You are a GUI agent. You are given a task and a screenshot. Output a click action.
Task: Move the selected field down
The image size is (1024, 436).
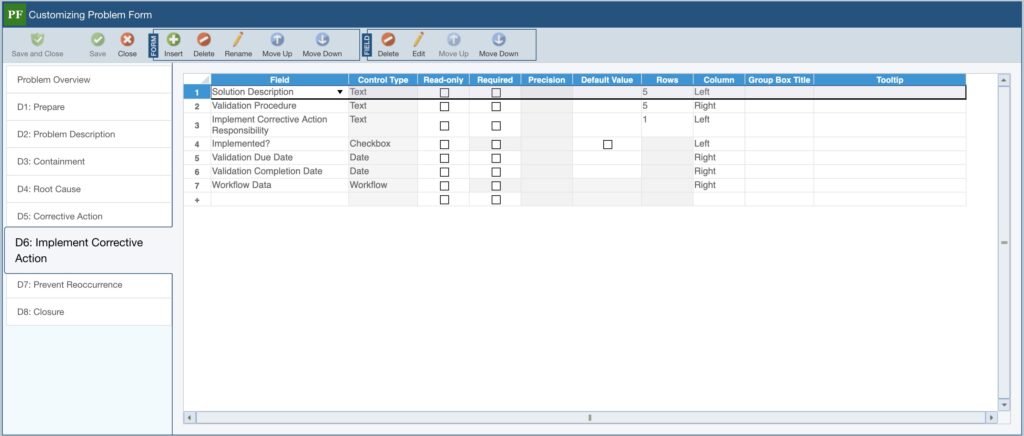coord(498,39)
